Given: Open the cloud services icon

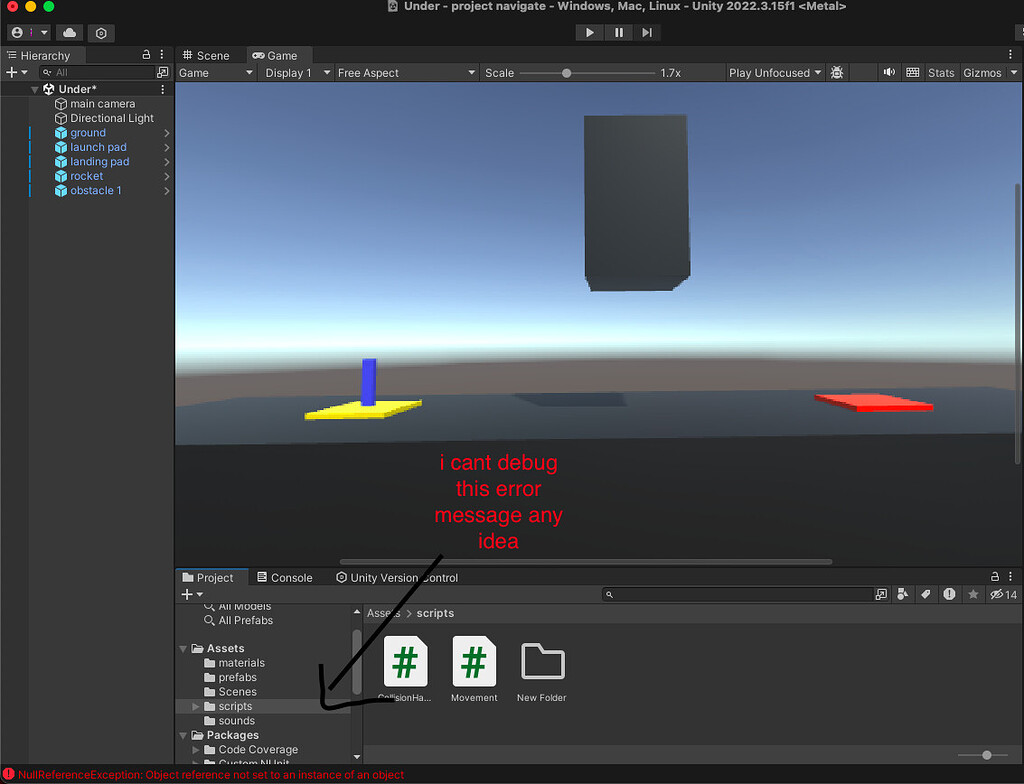Looking at the screenshot, I should click(69, 33).
